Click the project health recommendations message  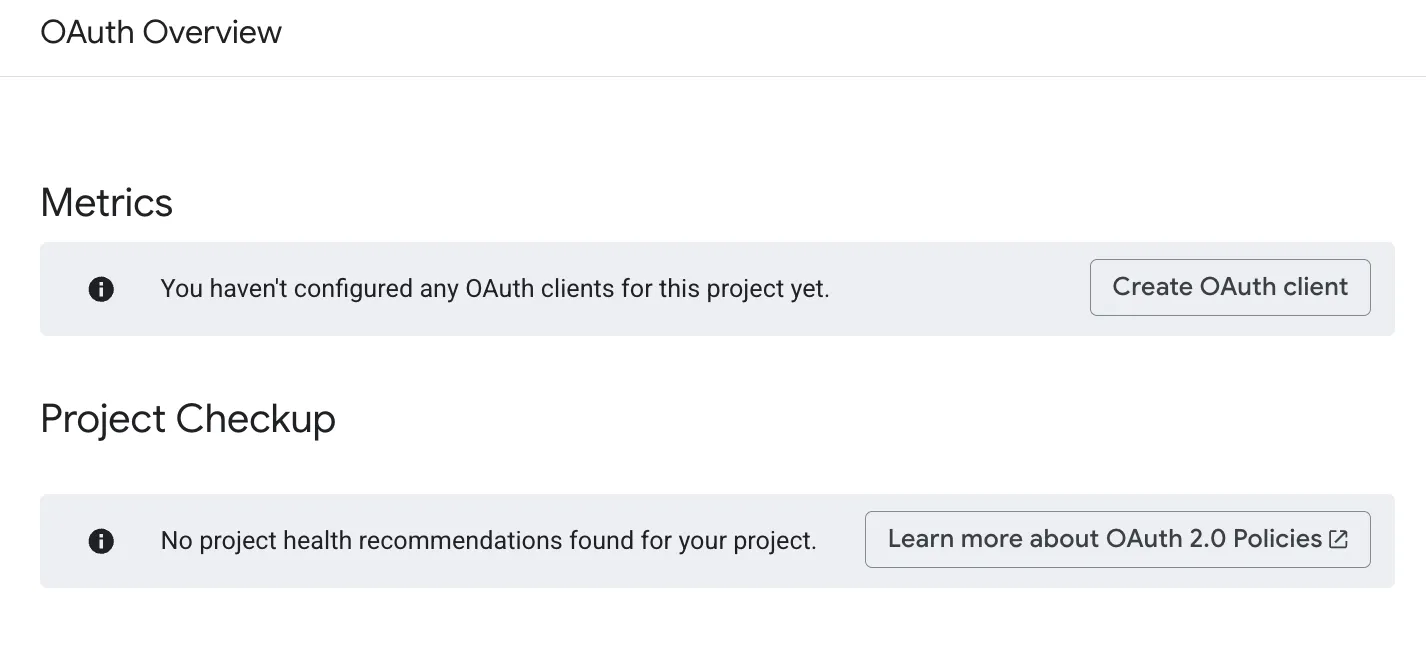(x=488, y=541)
